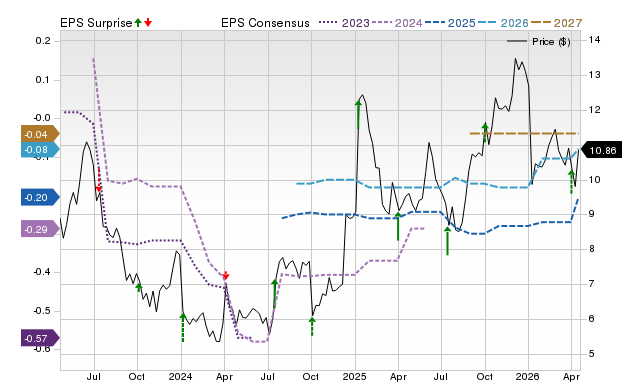Click the -0.6 label on the EPS axis

tap(41, 349)
